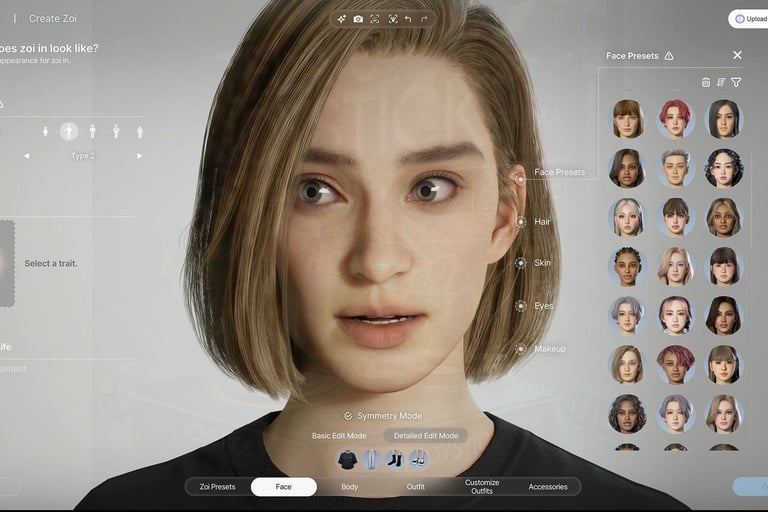The width and height of the screenshot is (768, 512).
Task: Choose the long black hair preset, top right
Action: [x=724, y=119]
